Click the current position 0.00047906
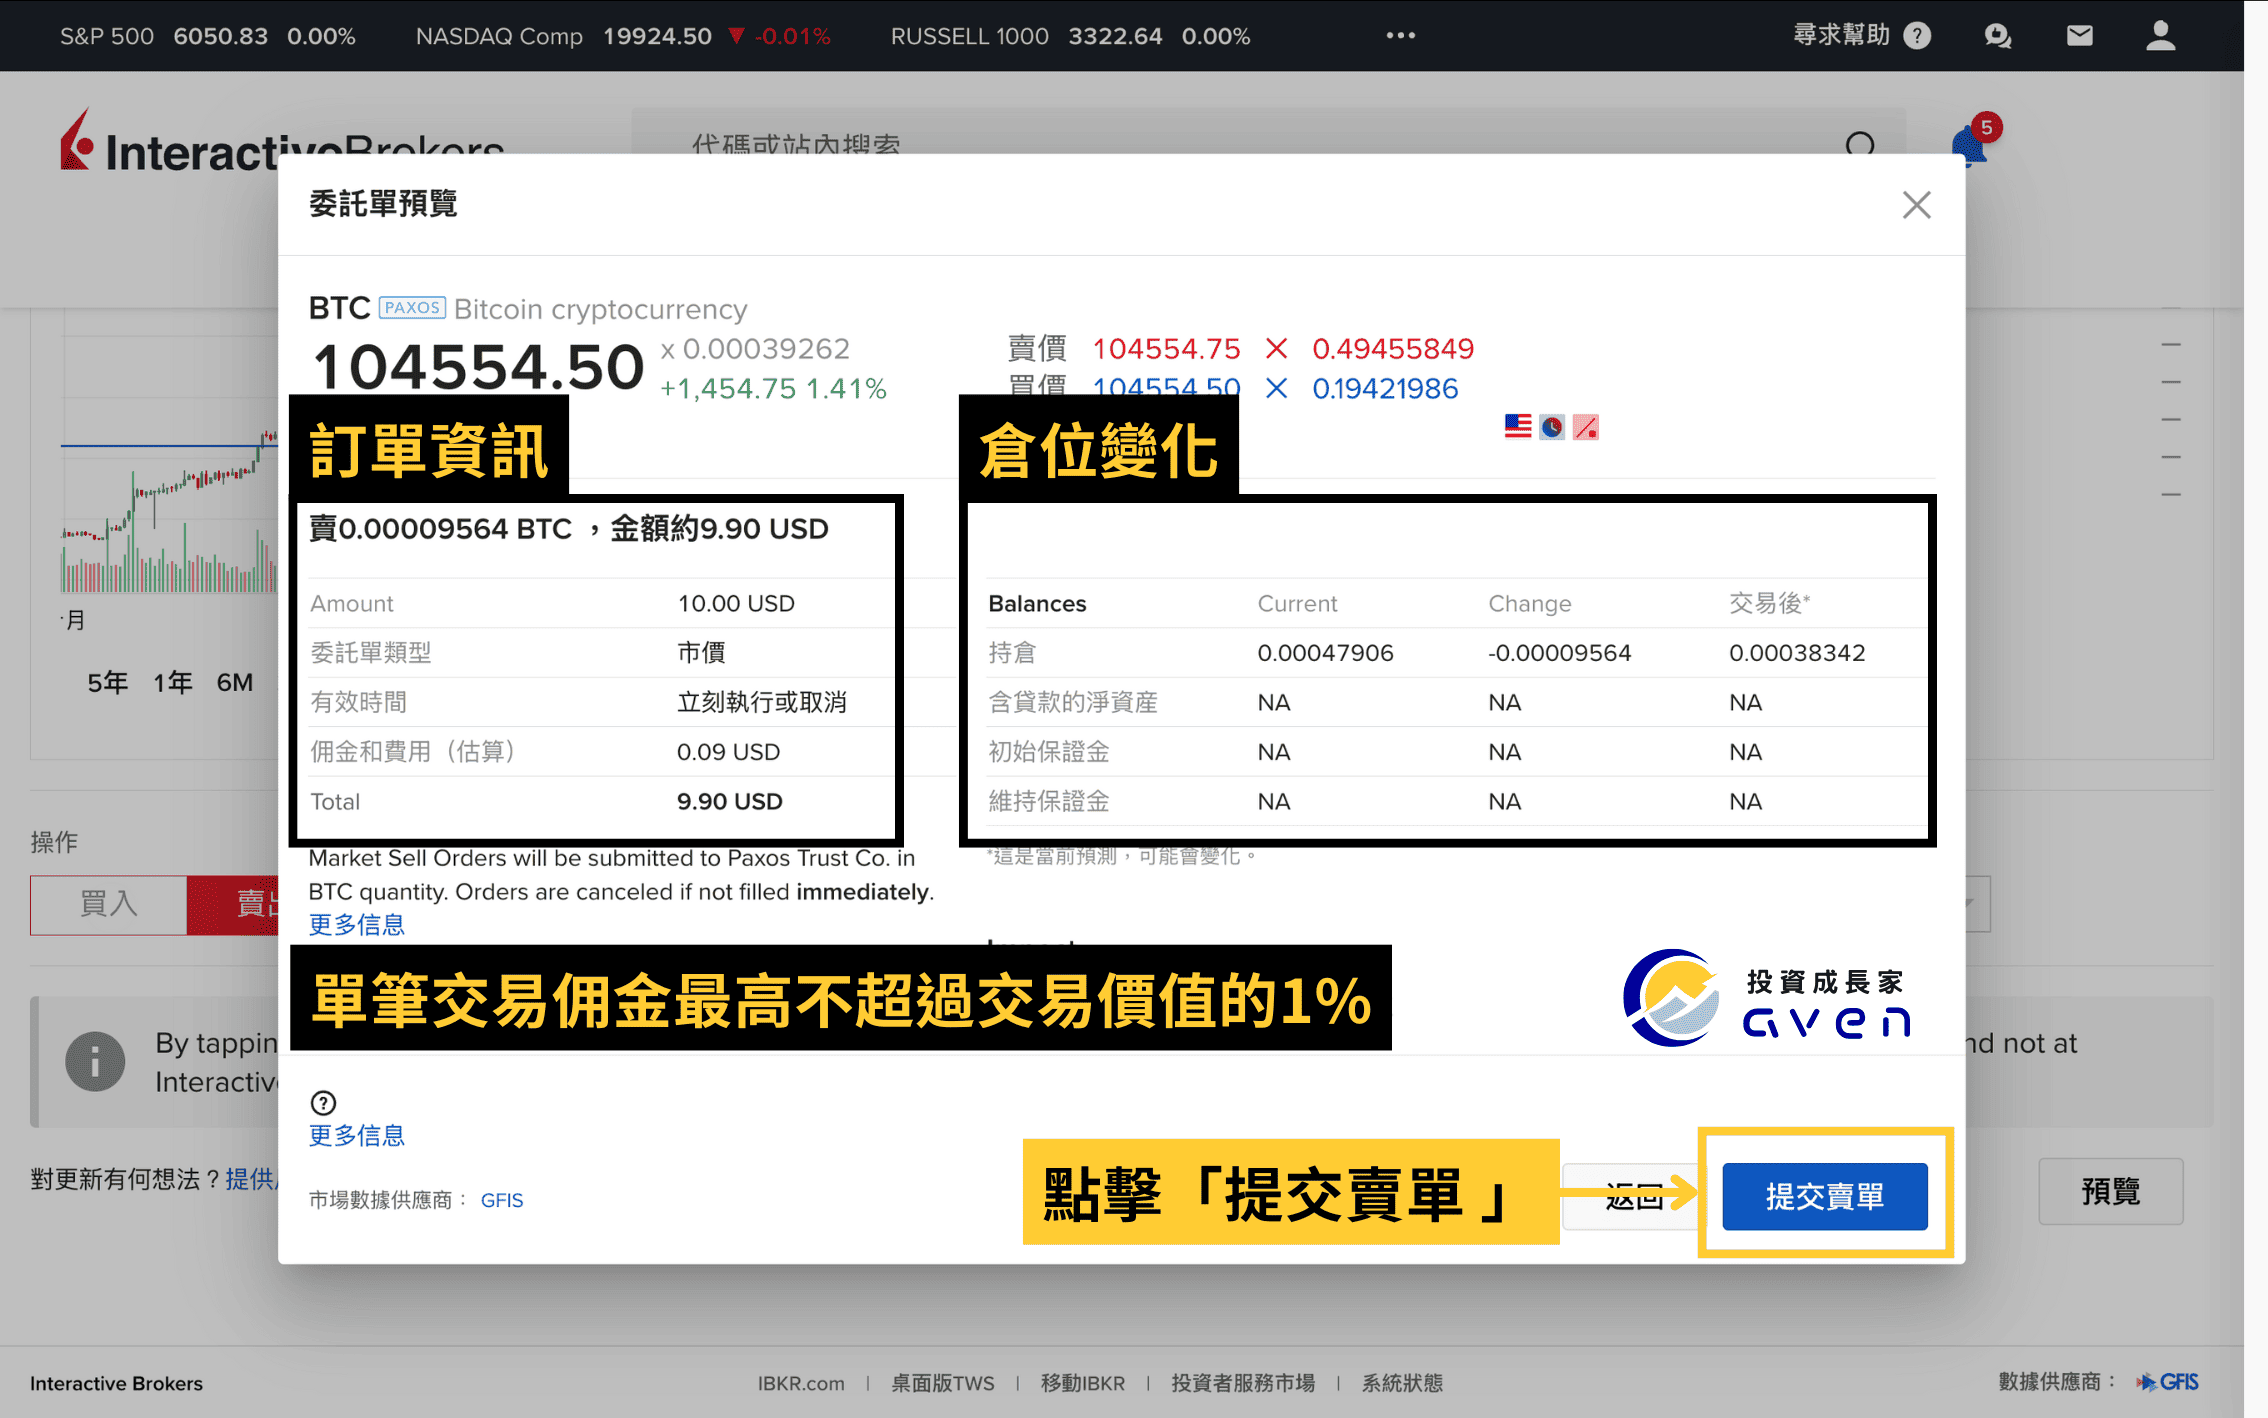Screen dimensions: 2268x1418 (x=1325, y=653)
